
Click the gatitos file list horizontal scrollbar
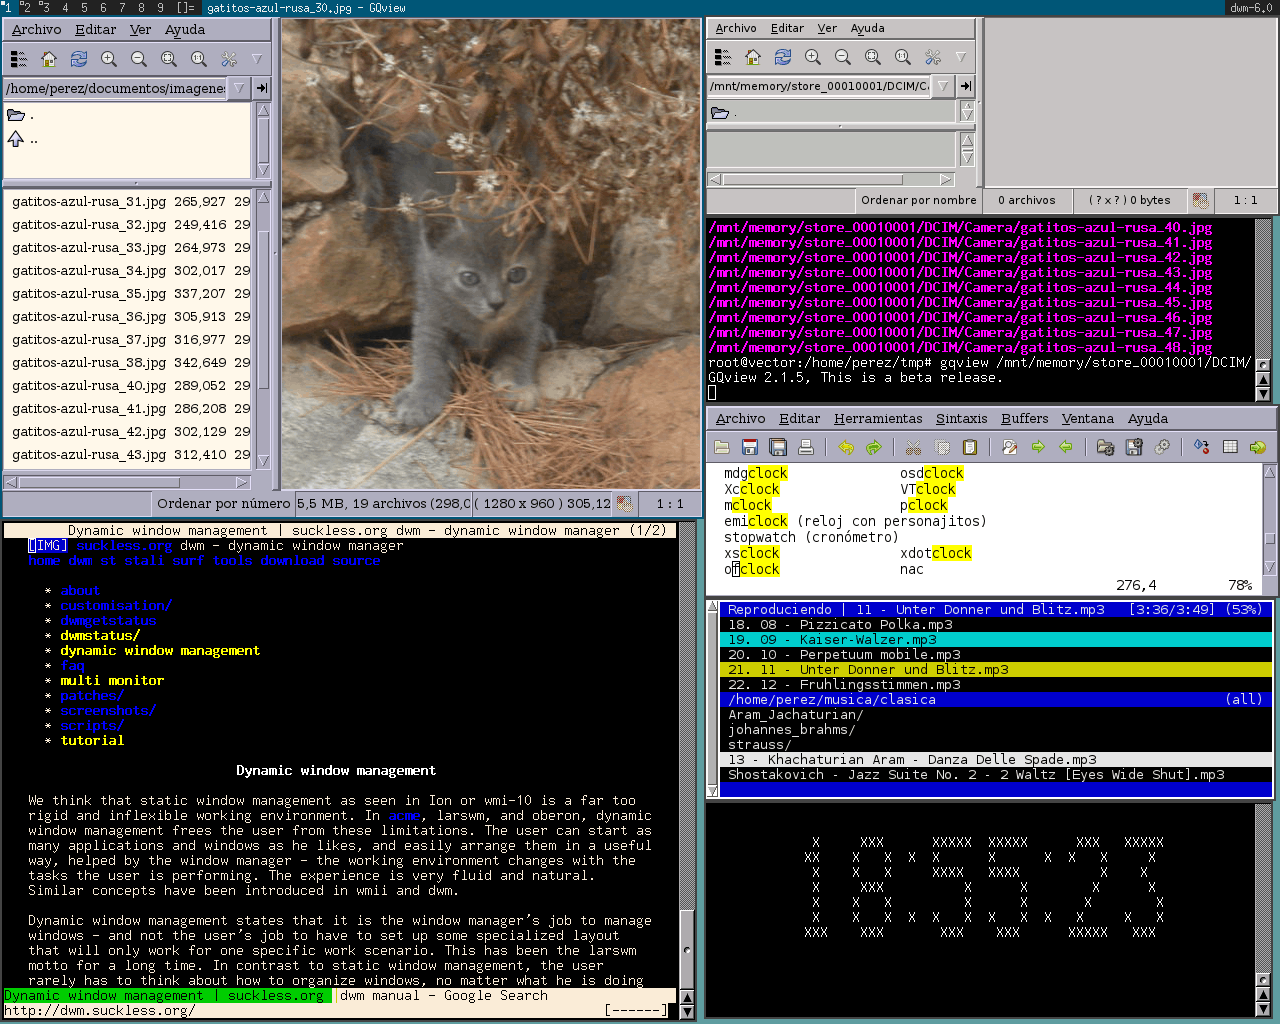tap(126, 482)
